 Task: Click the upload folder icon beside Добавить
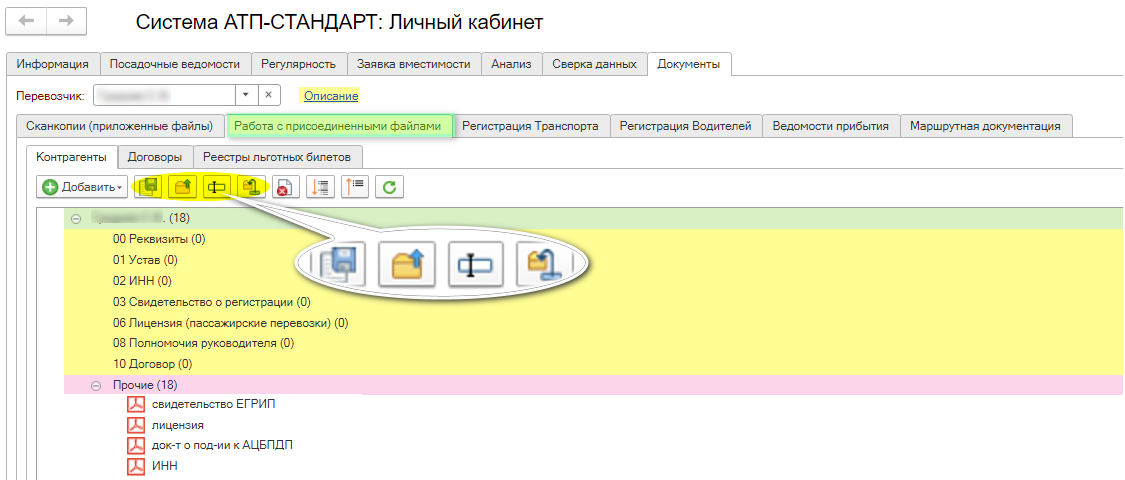pyautogui.click(x=184, y=187)
